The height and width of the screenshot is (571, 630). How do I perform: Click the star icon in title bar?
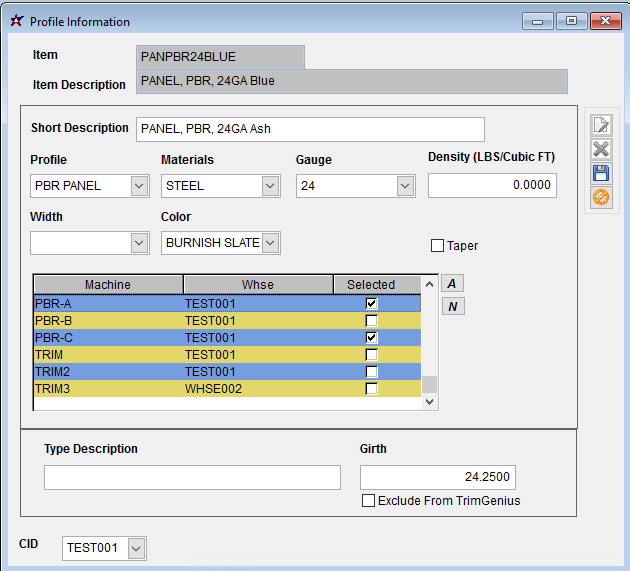coord(15,21)
